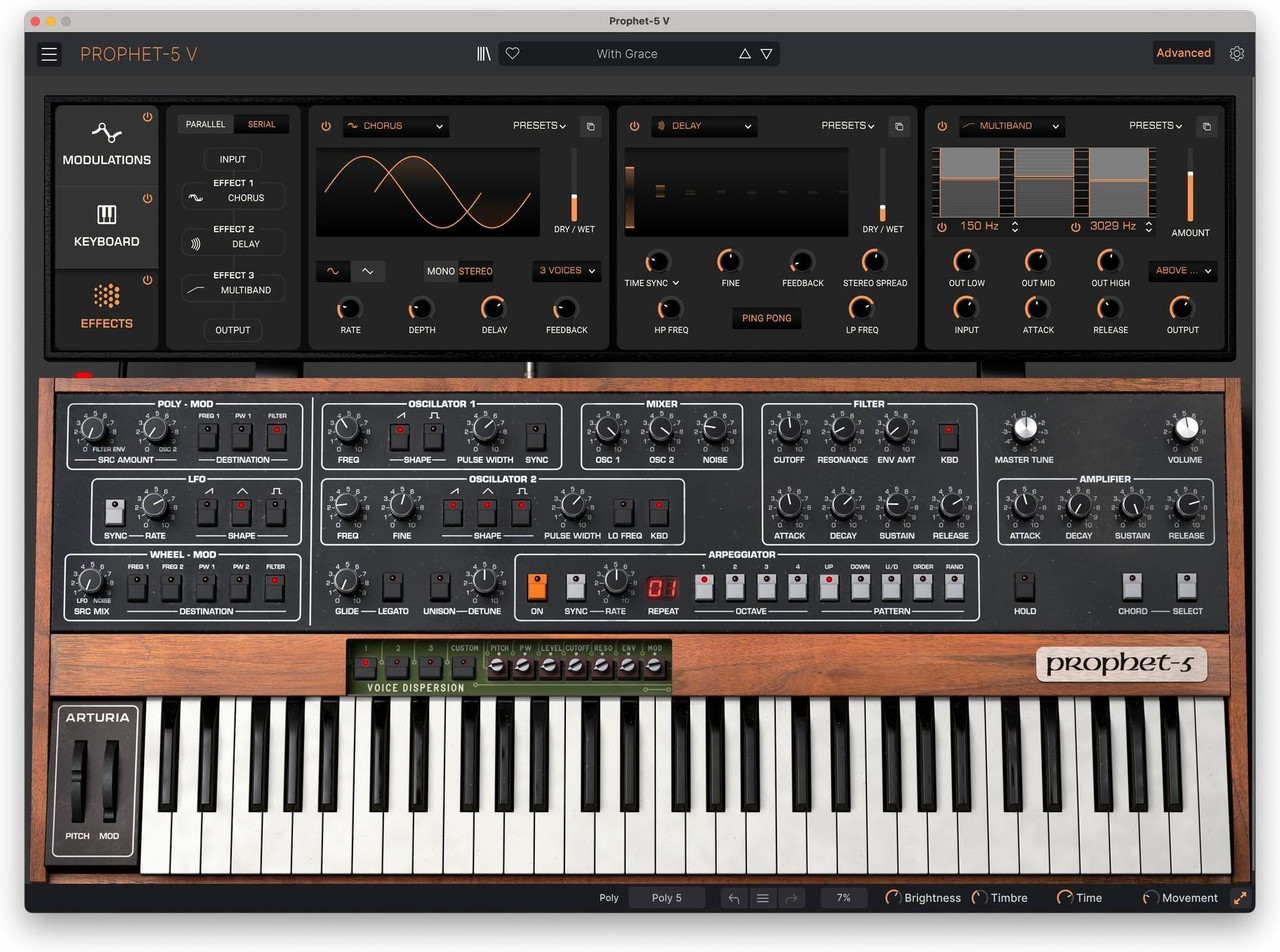Image resolution: width=1280 pixels, height=952 pixels.
Task: Select the sine chorus waveform icon
Action: point(333,271)
